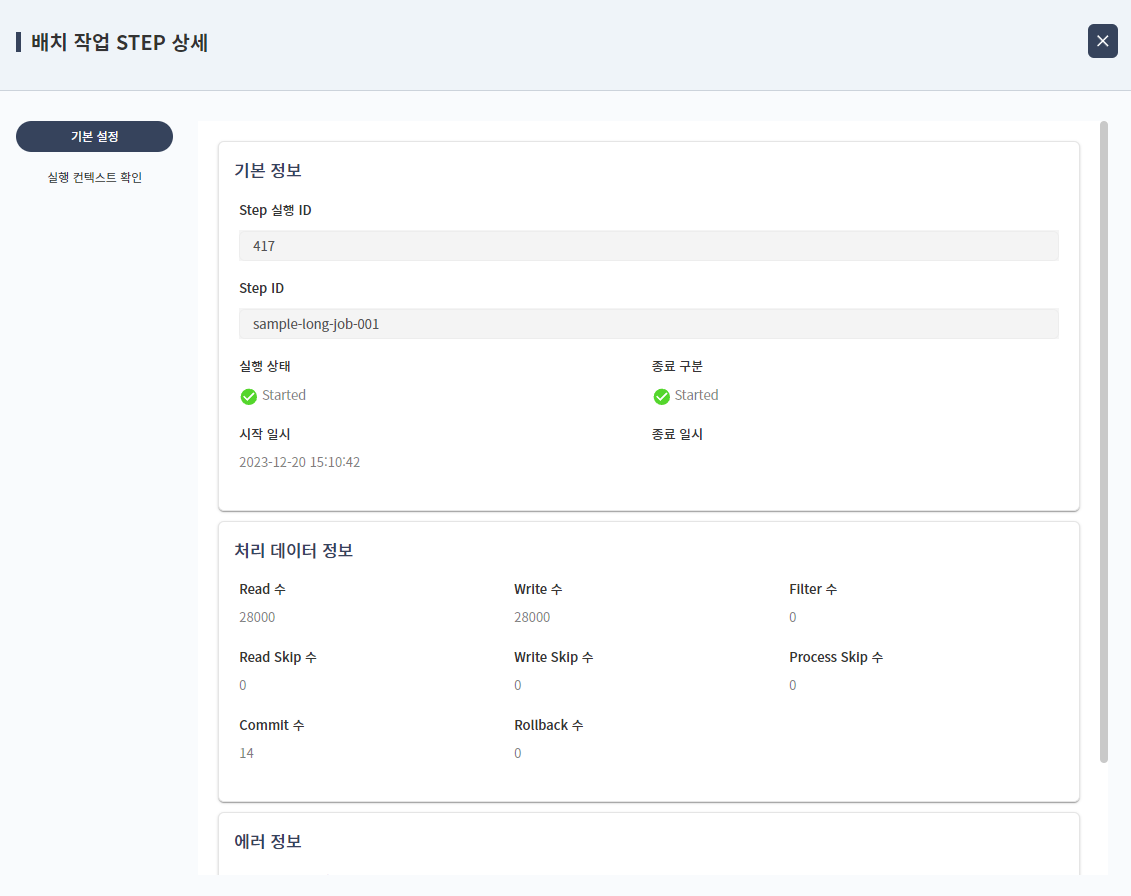This screenshot has width=1131, height=896.
Task: Click the Filter 수 label
Action: coord(813,589)
